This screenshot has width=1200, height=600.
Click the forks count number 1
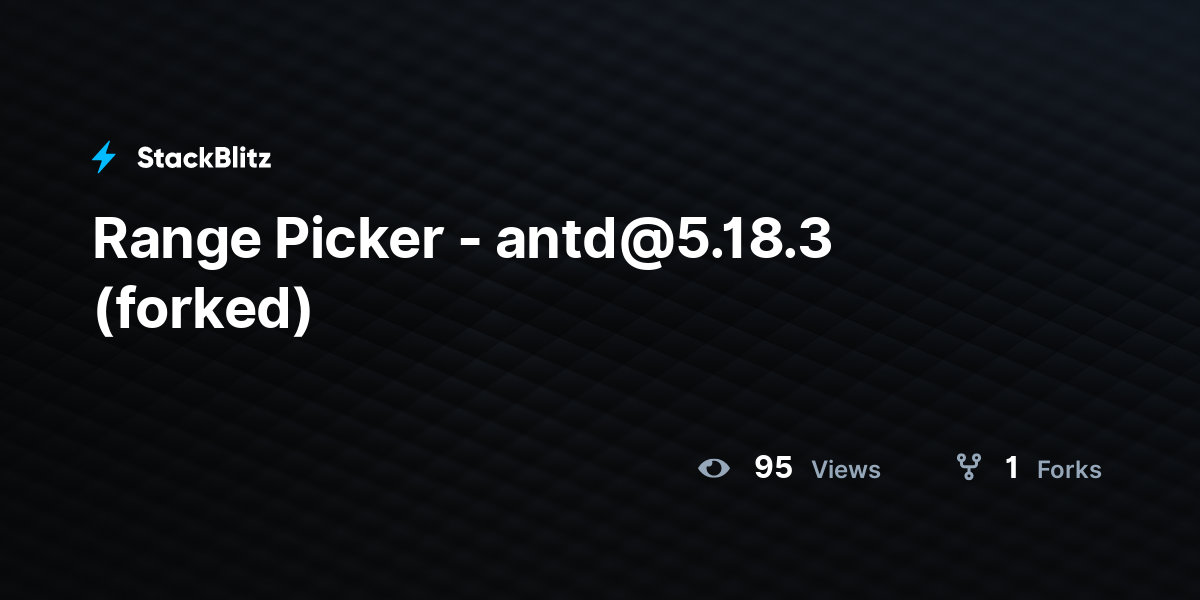click(1011, 467)
